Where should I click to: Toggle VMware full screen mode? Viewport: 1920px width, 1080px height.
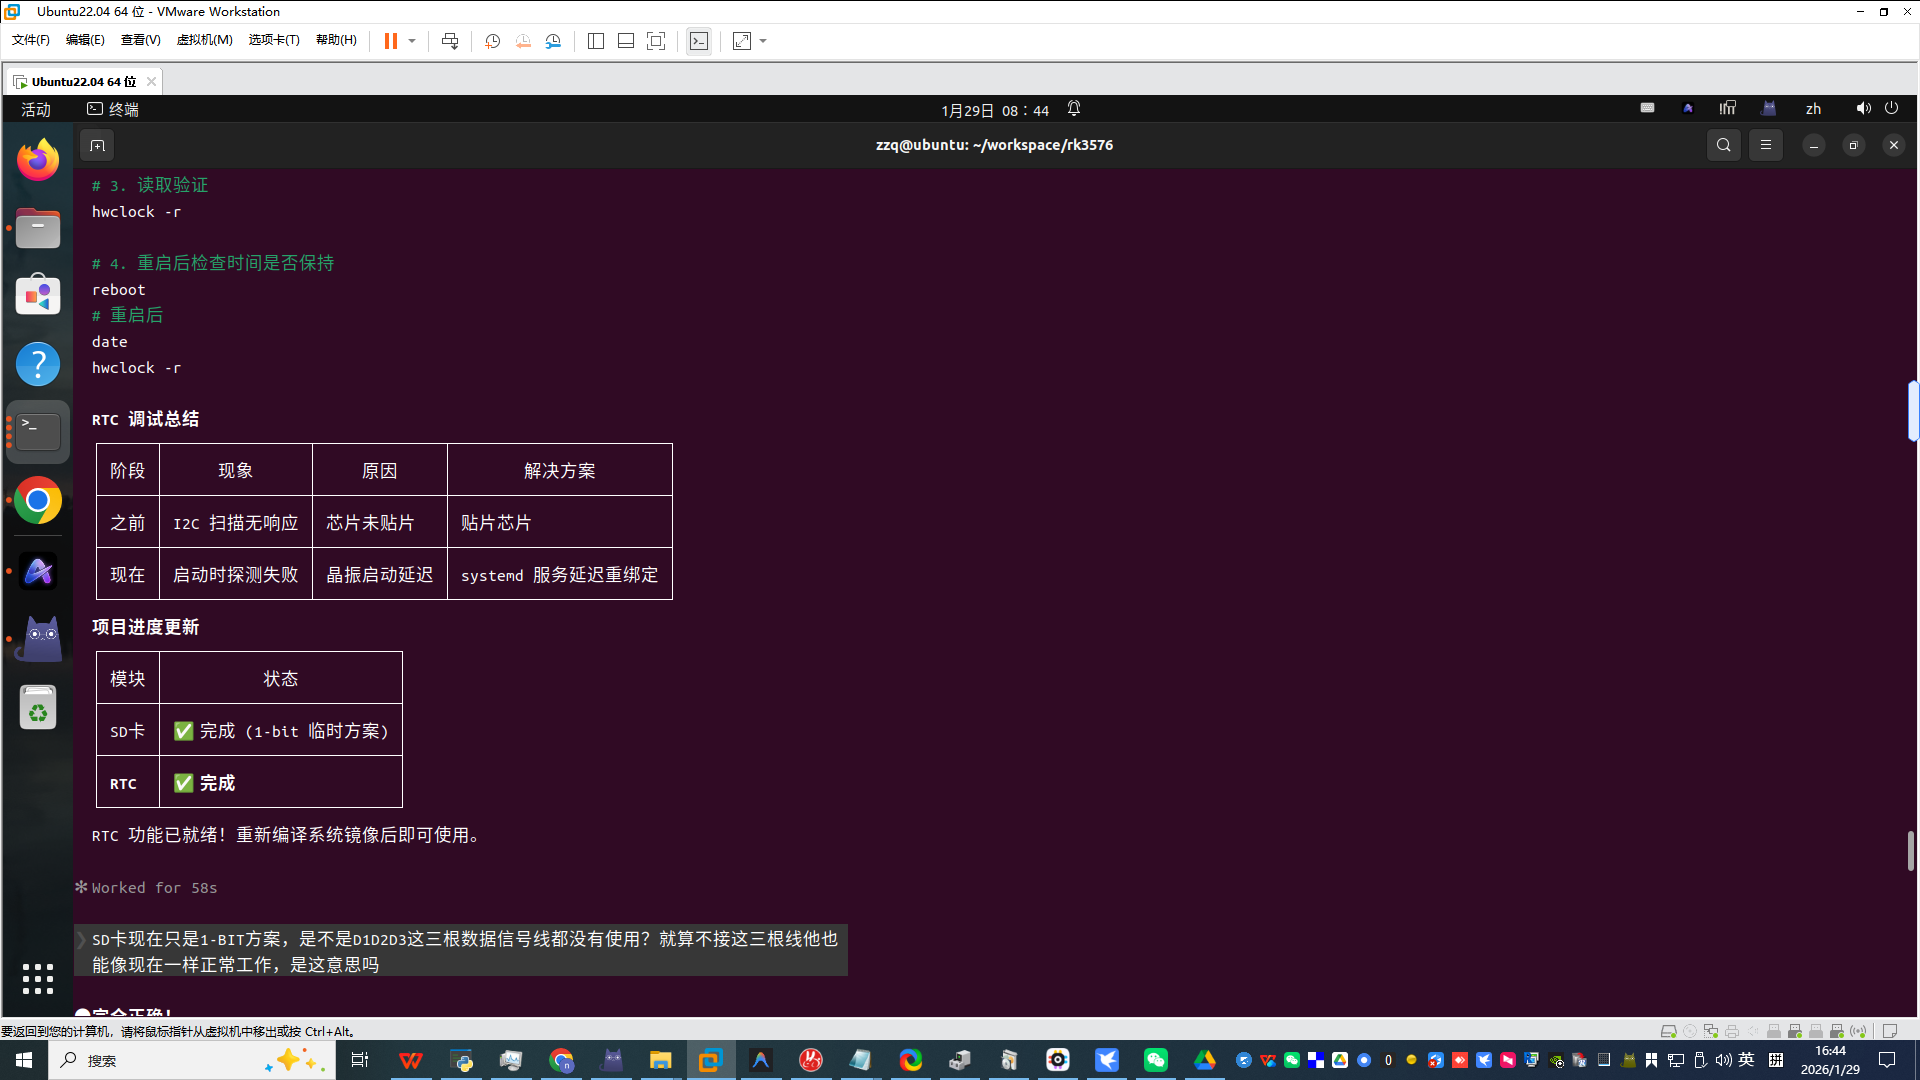coord(656,41)
